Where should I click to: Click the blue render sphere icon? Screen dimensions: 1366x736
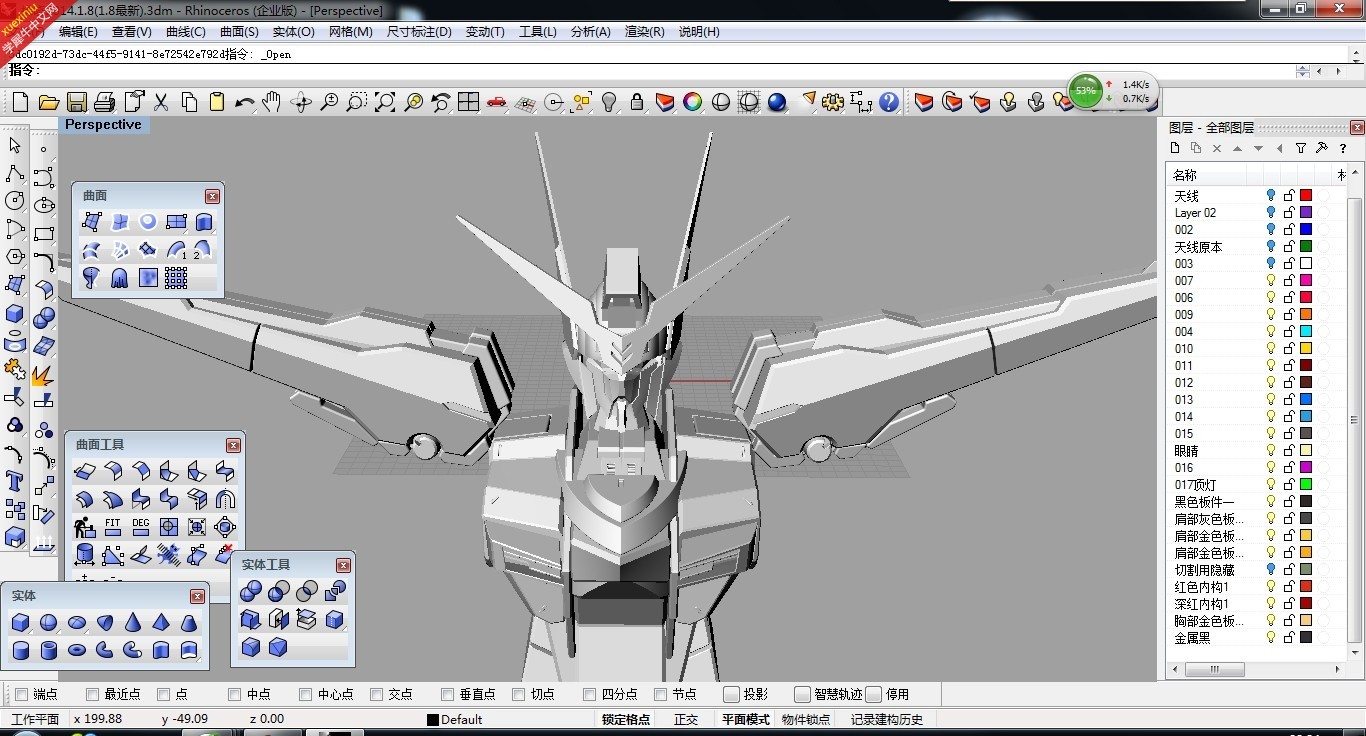coord(777,102)
